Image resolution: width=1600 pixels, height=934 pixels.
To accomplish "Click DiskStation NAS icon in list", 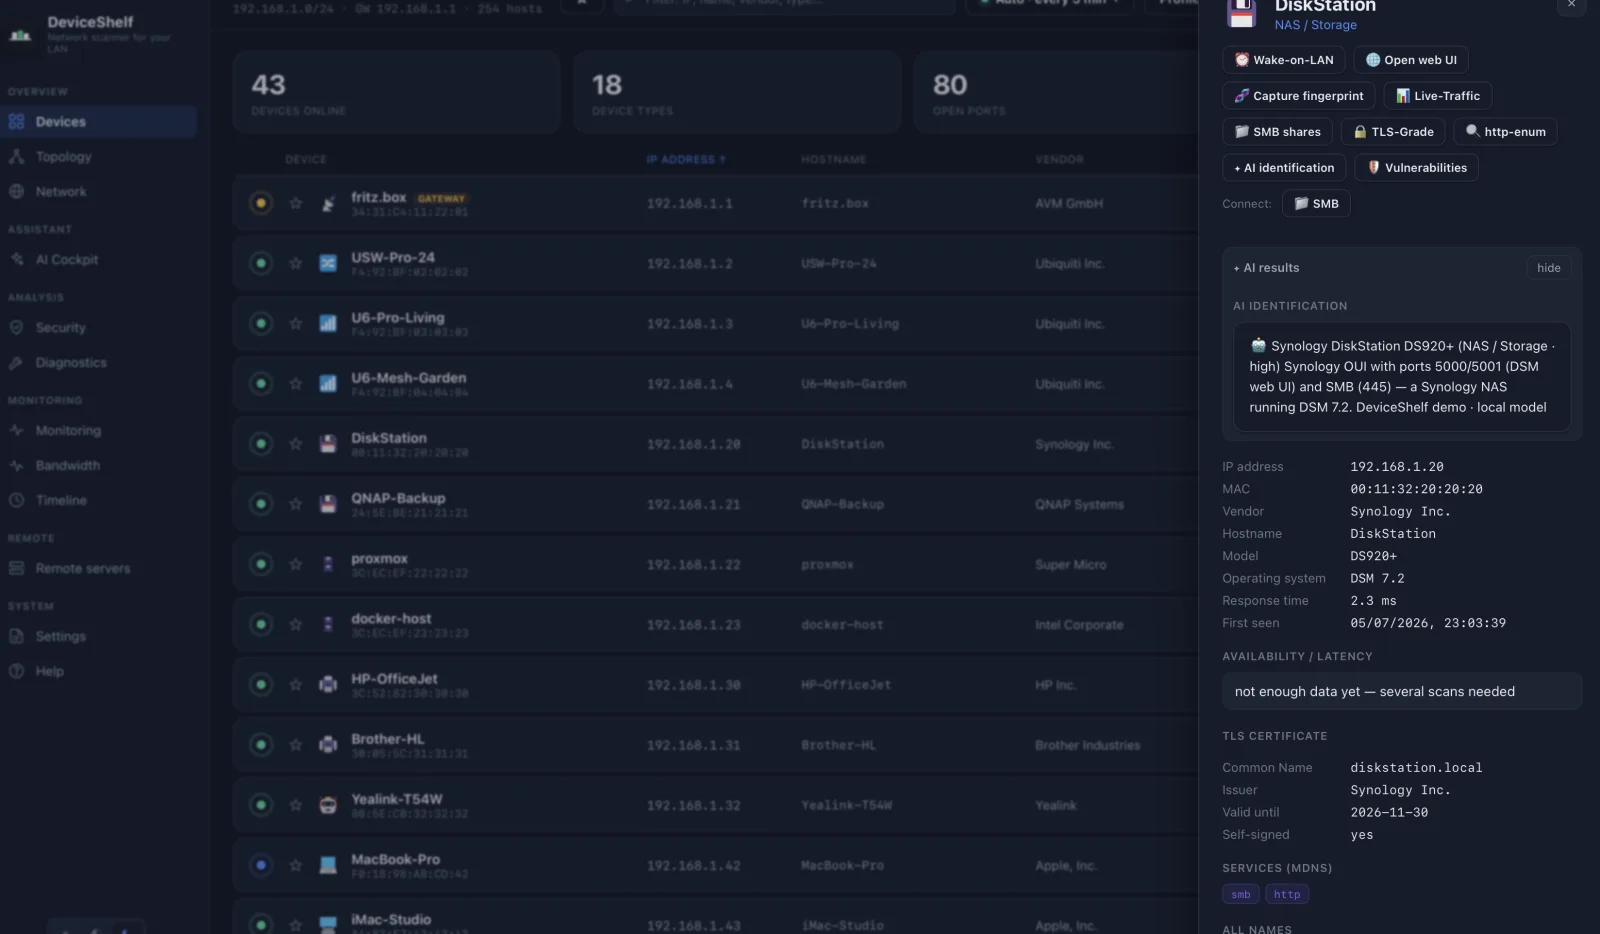I will coord(328,444).
